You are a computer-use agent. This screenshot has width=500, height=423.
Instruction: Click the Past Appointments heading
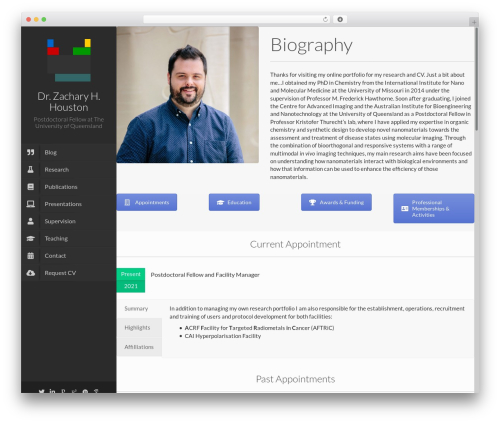(295, 379)
